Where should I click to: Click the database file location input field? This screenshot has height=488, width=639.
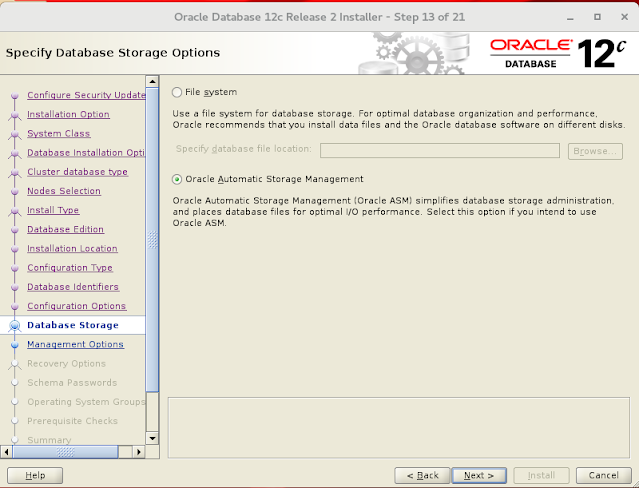(x=440, y=150)
